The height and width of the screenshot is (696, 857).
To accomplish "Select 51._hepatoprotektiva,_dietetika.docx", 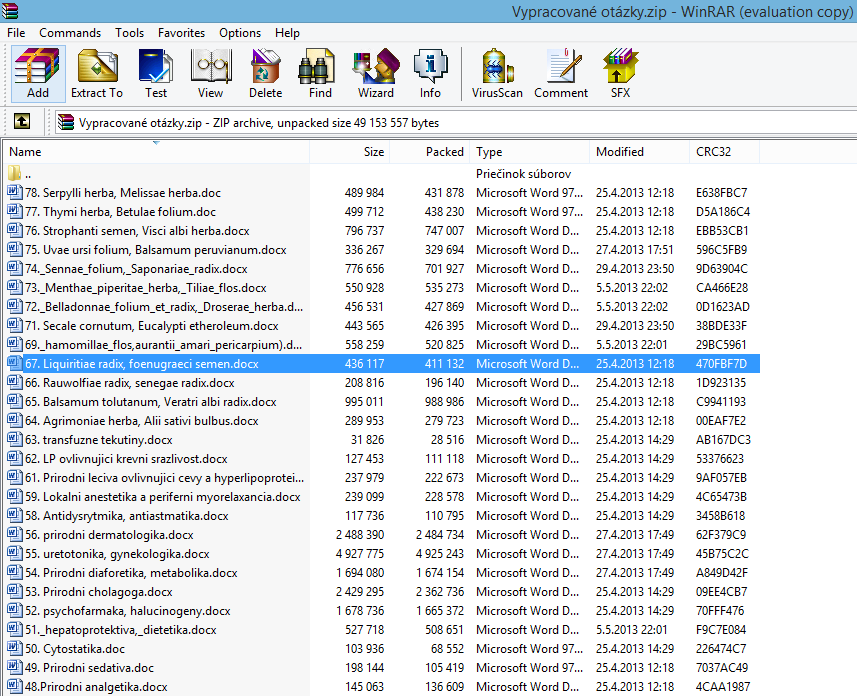I will (x=381, y=630).
